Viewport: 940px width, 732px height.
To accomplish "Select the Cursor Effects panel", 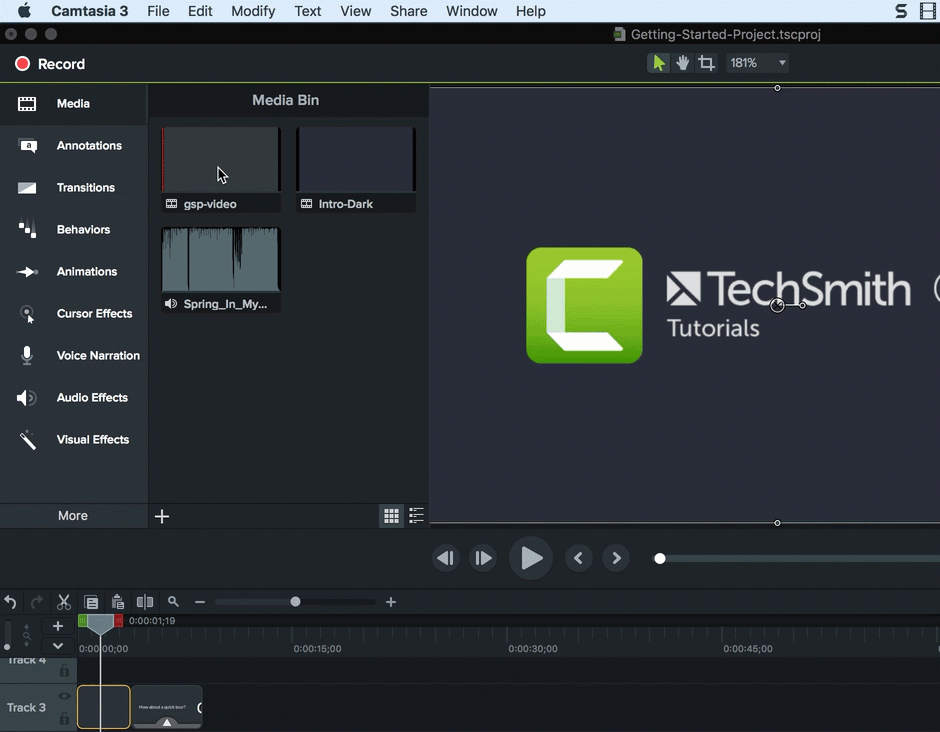I will point(94,313).
